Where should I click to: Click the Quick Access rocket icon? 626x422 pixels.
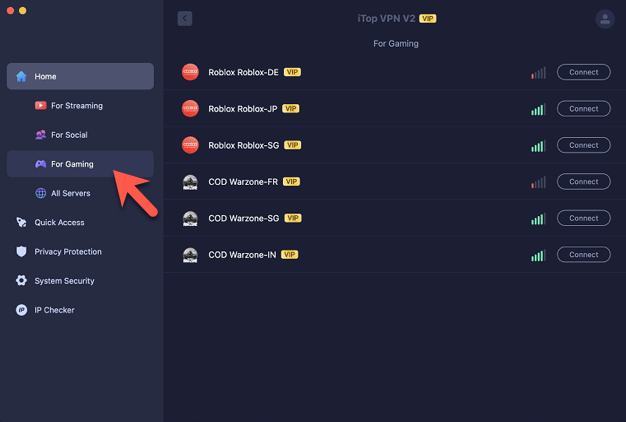click(21, 223)
